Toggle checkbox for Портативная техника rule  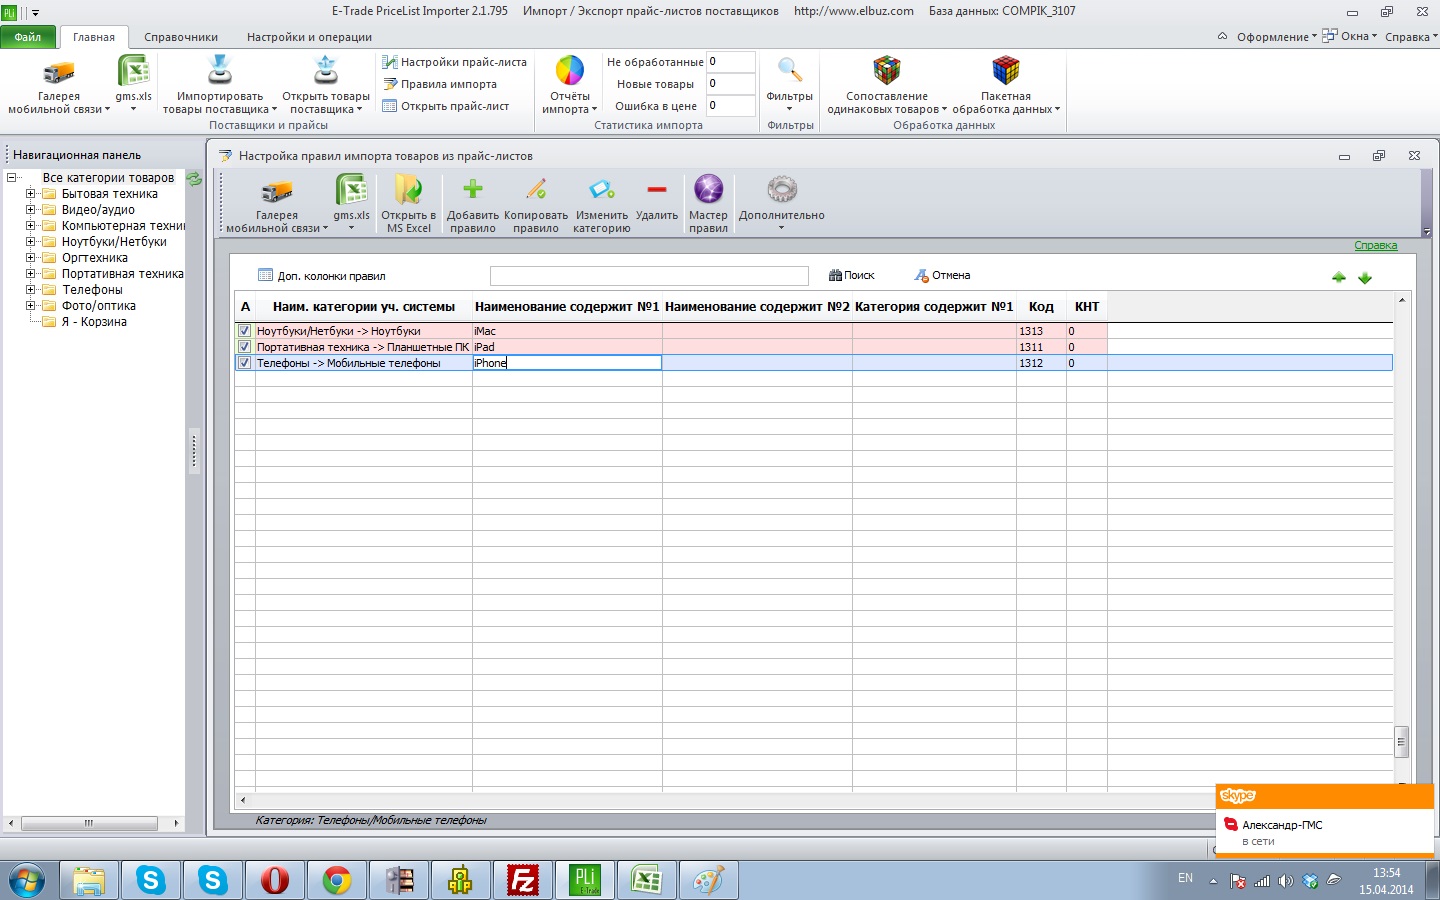click(244, 347)
